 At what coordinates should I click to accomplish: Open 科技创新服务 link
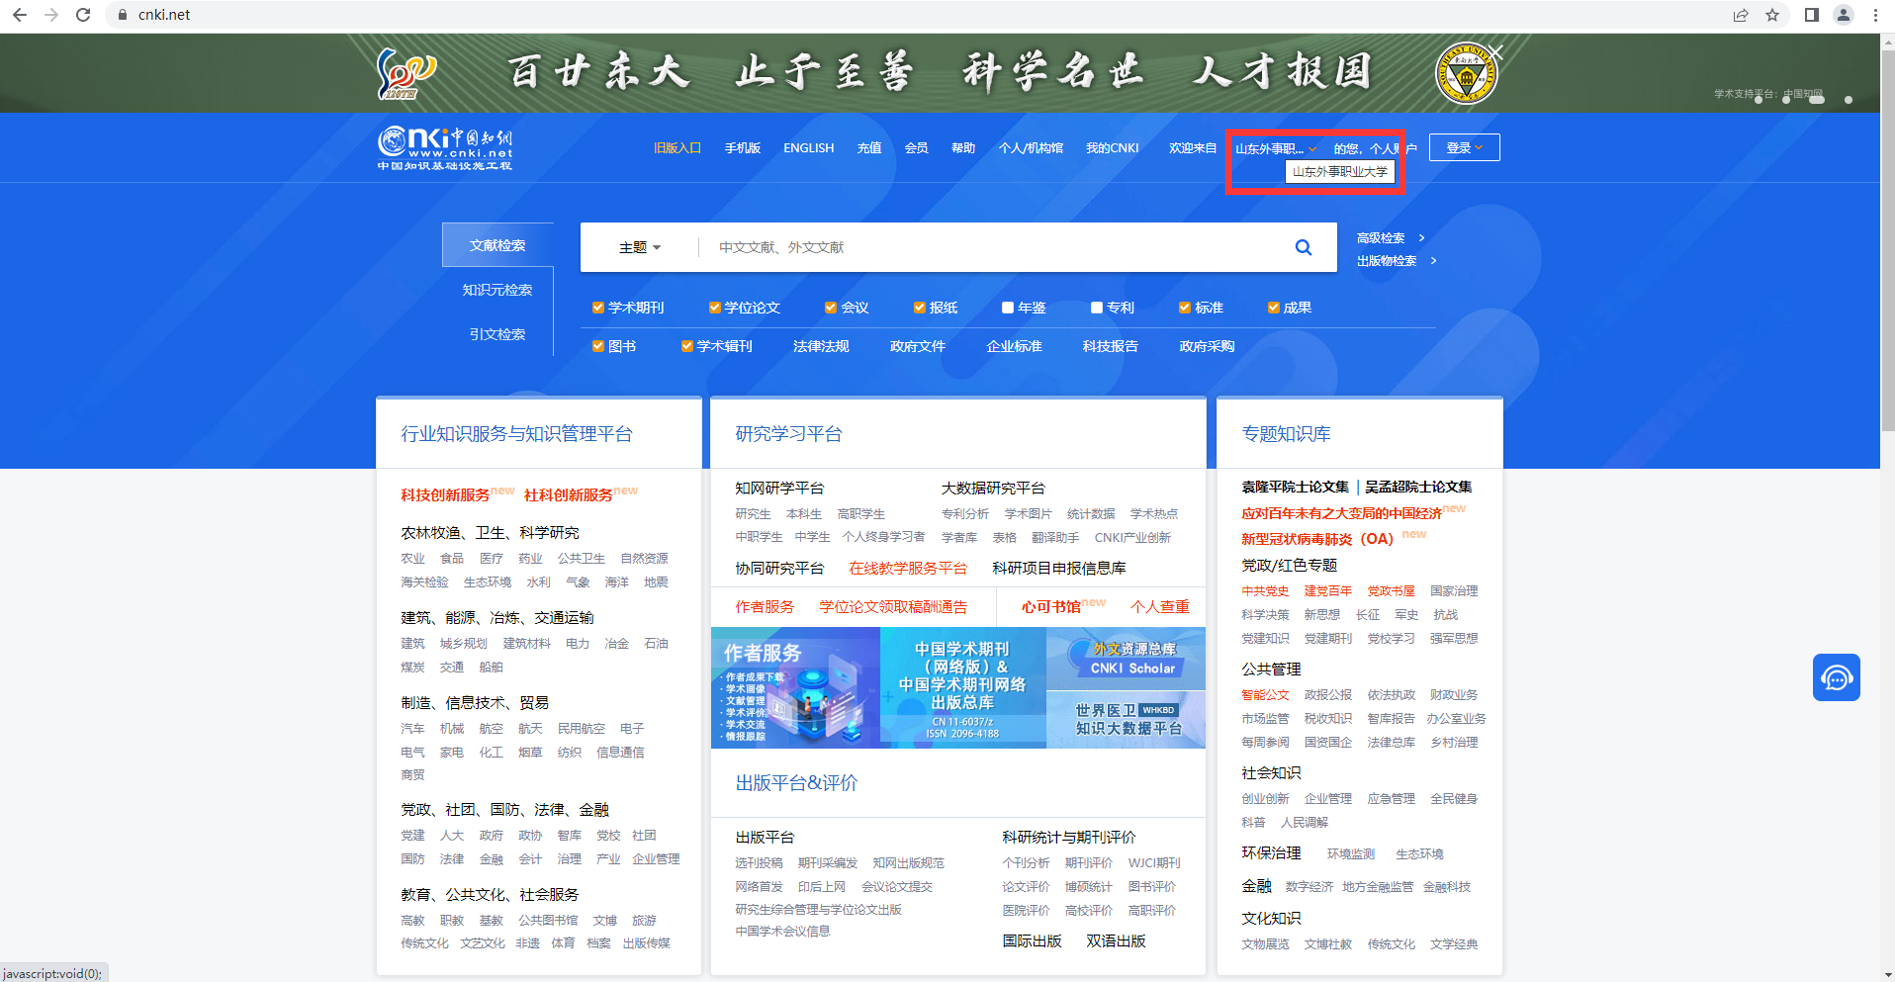445,495
